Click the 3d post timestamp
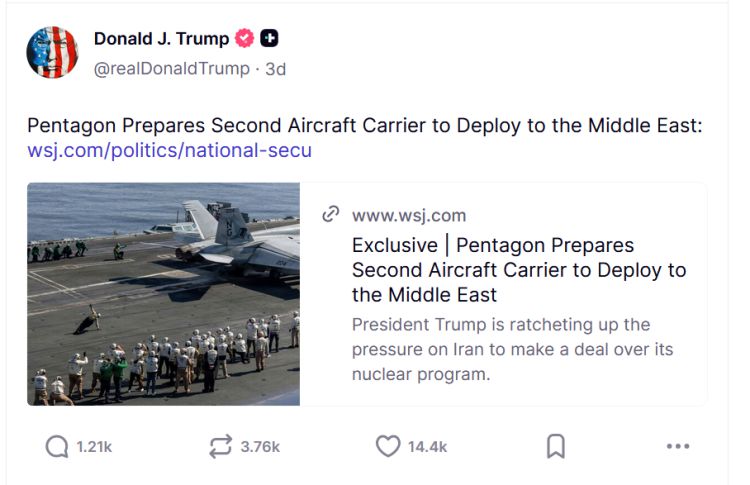 click(x=275, y=68)
